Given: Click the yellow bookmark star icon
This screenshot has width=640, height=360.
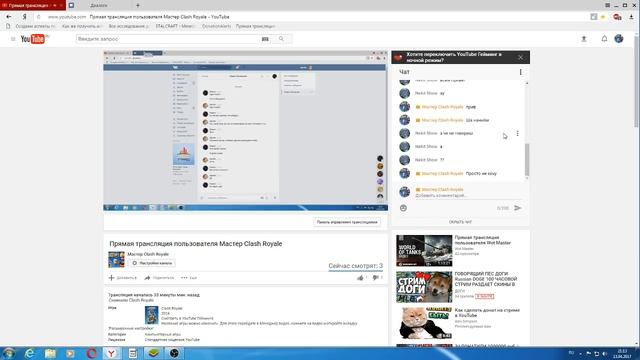Looking at the screenshot, I should (x=603, y=17).
